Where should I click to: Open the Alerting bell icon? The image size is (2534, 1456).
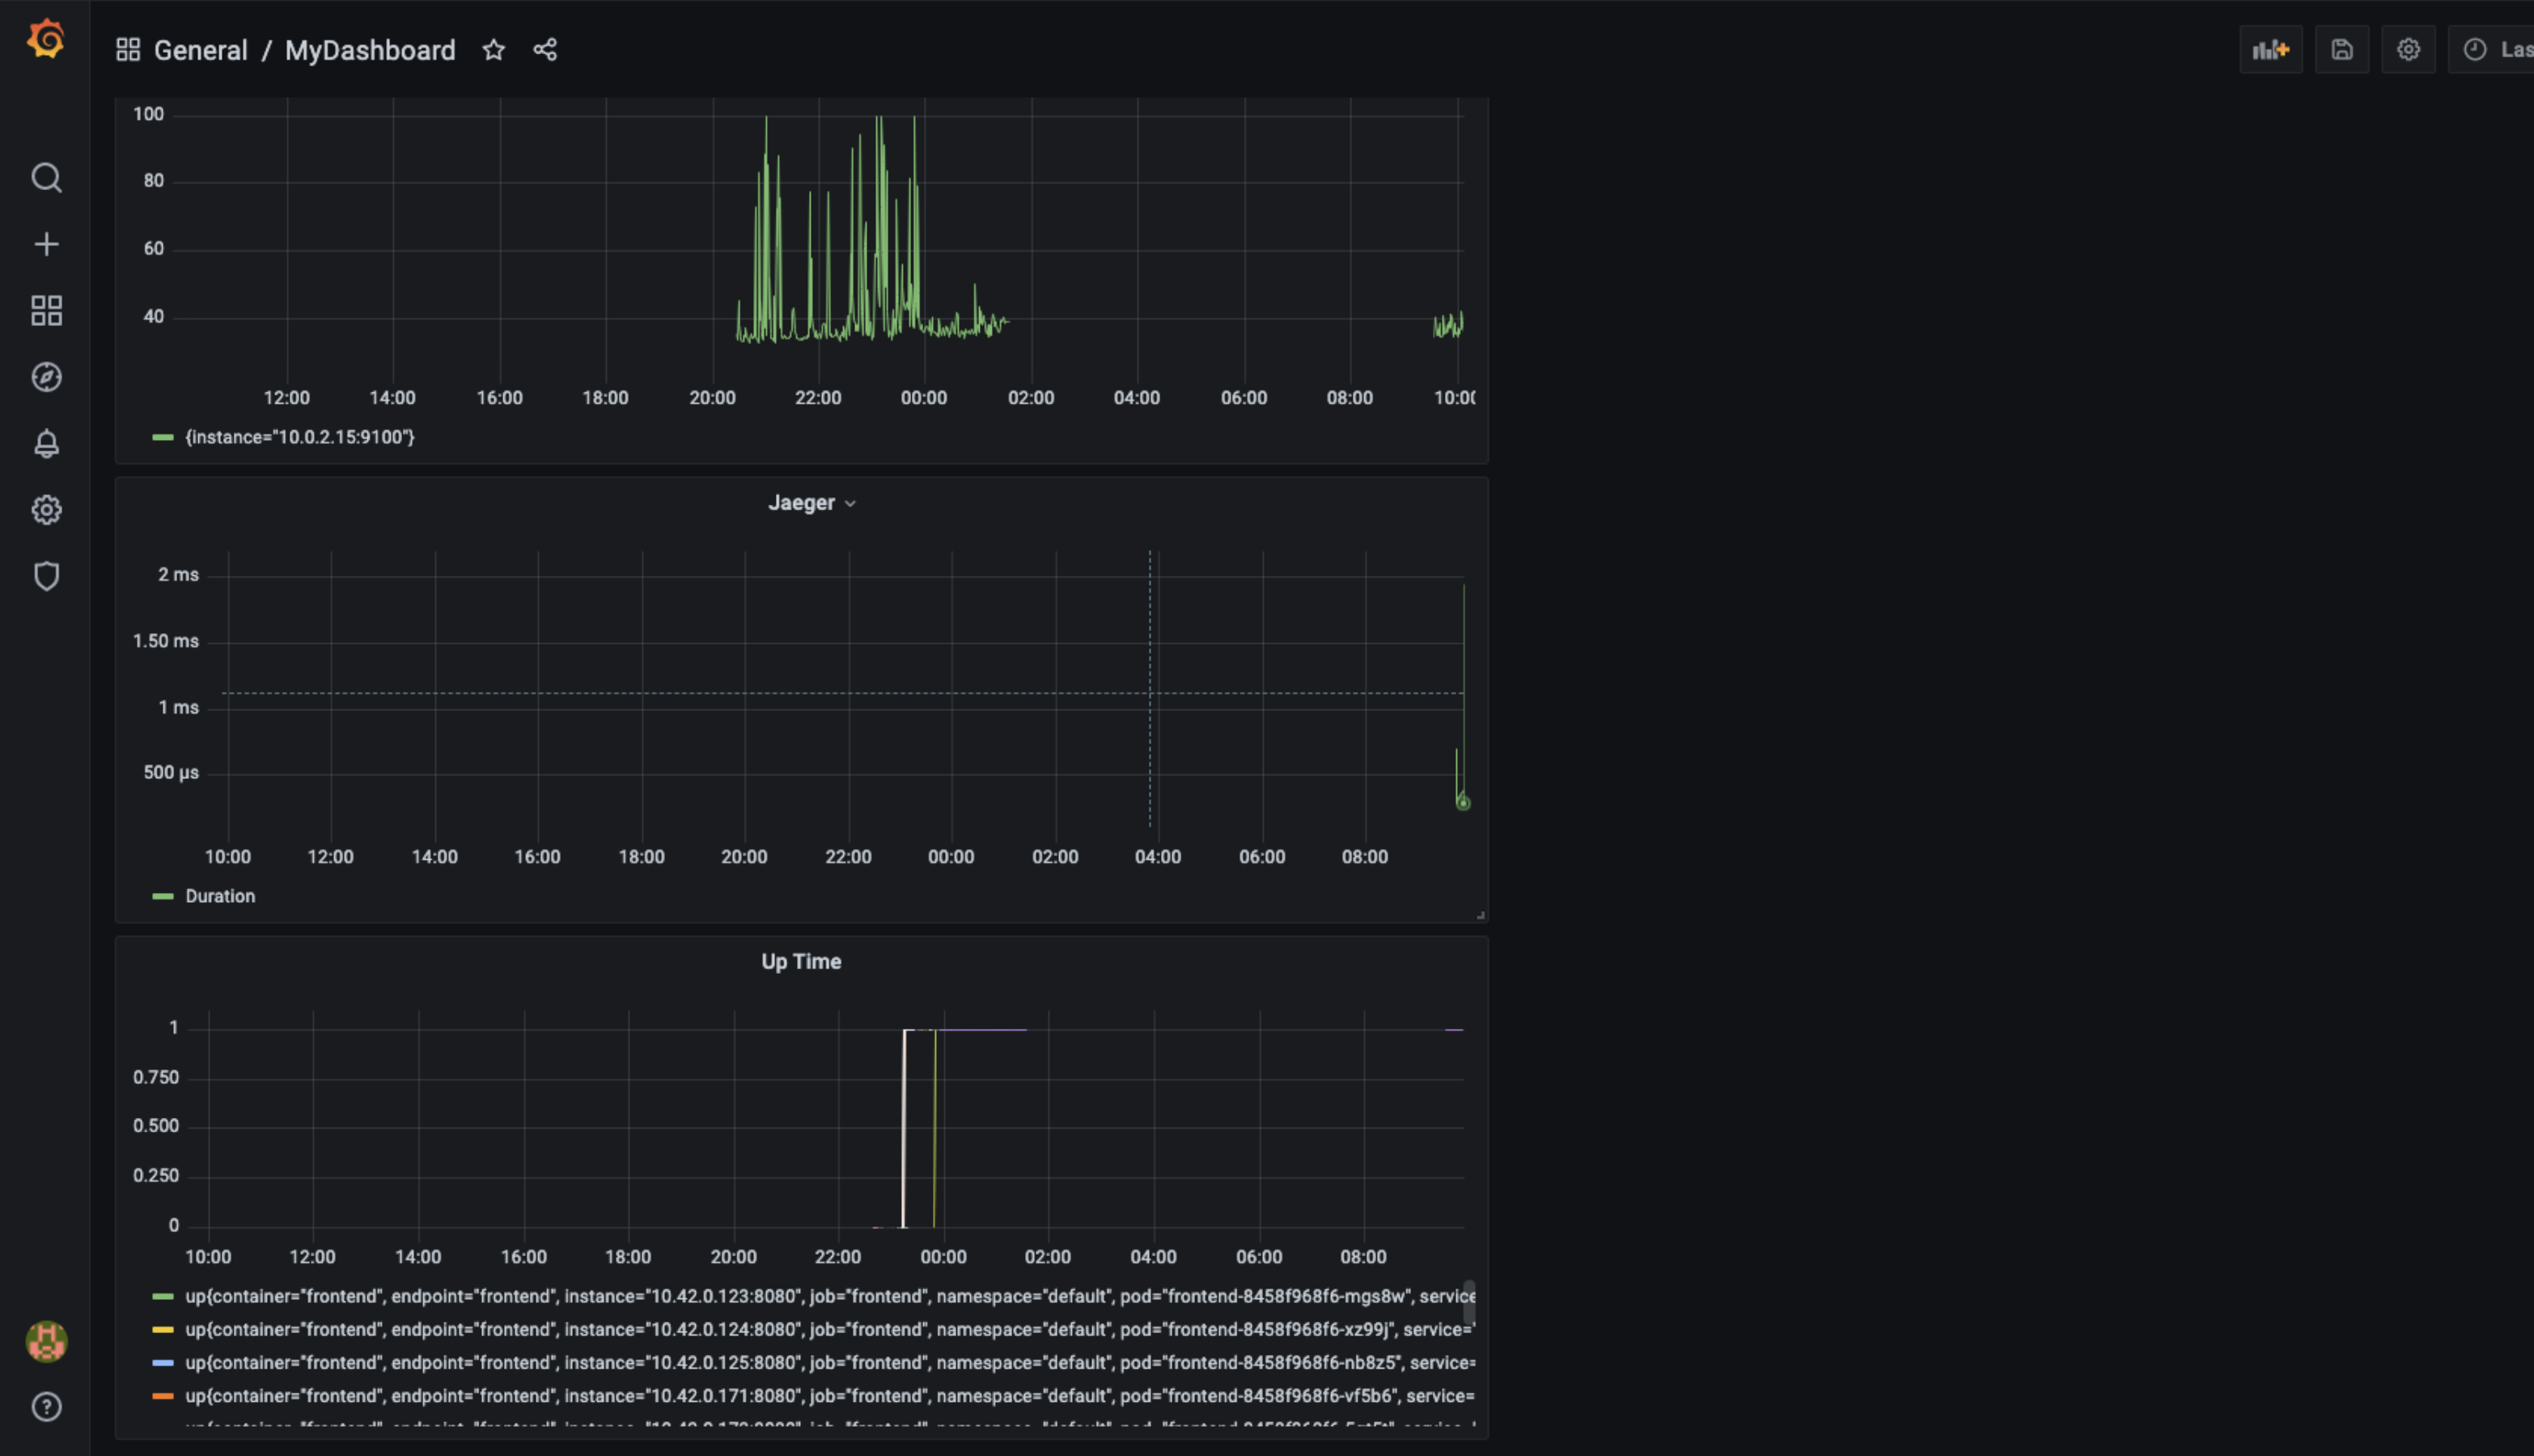[x=46, y=443]
